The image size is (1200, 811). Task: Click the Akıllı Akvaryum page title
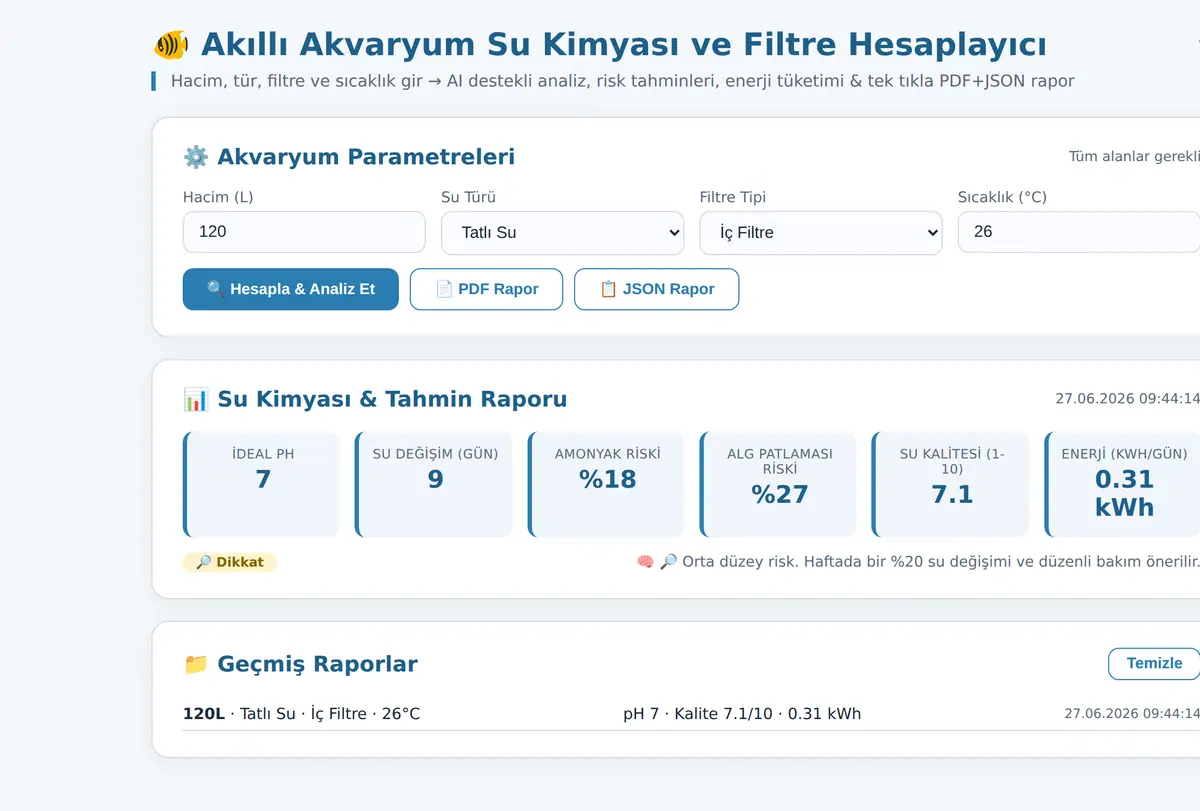[x=624, y=45]
